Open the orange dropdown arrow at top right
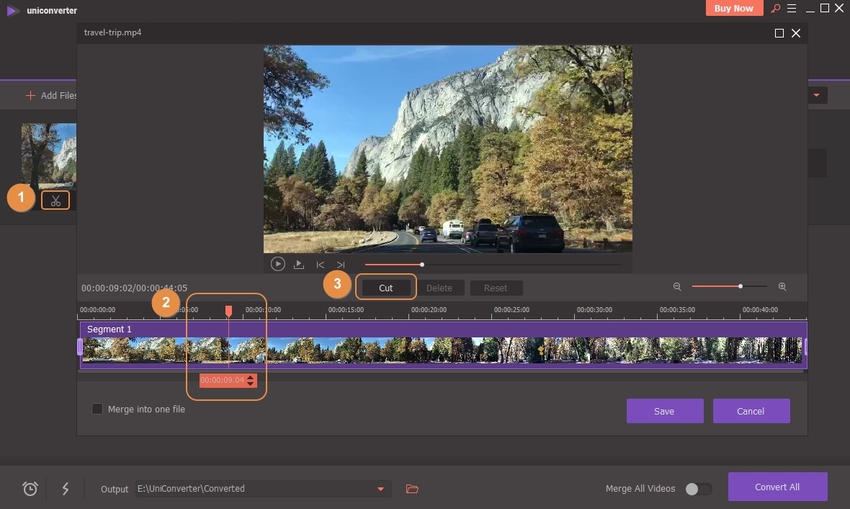The image size is (850, 509). (x=817, y=95)
